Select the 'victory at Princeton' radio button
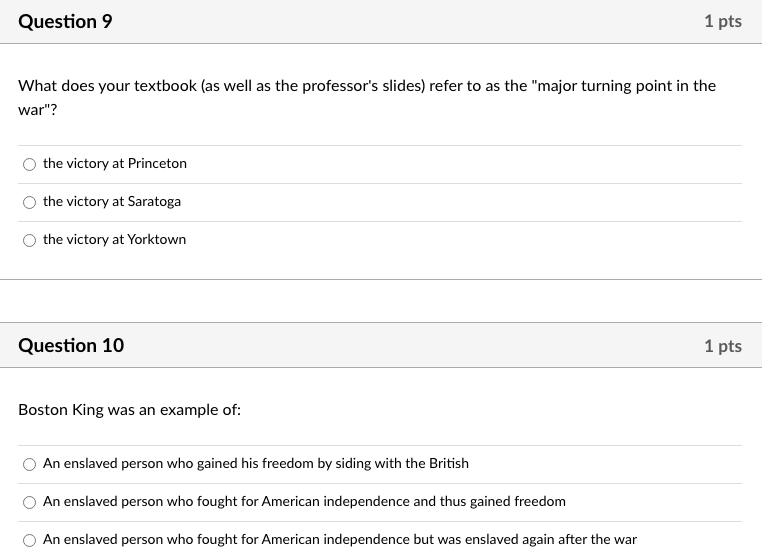 [x=30, y=164]
